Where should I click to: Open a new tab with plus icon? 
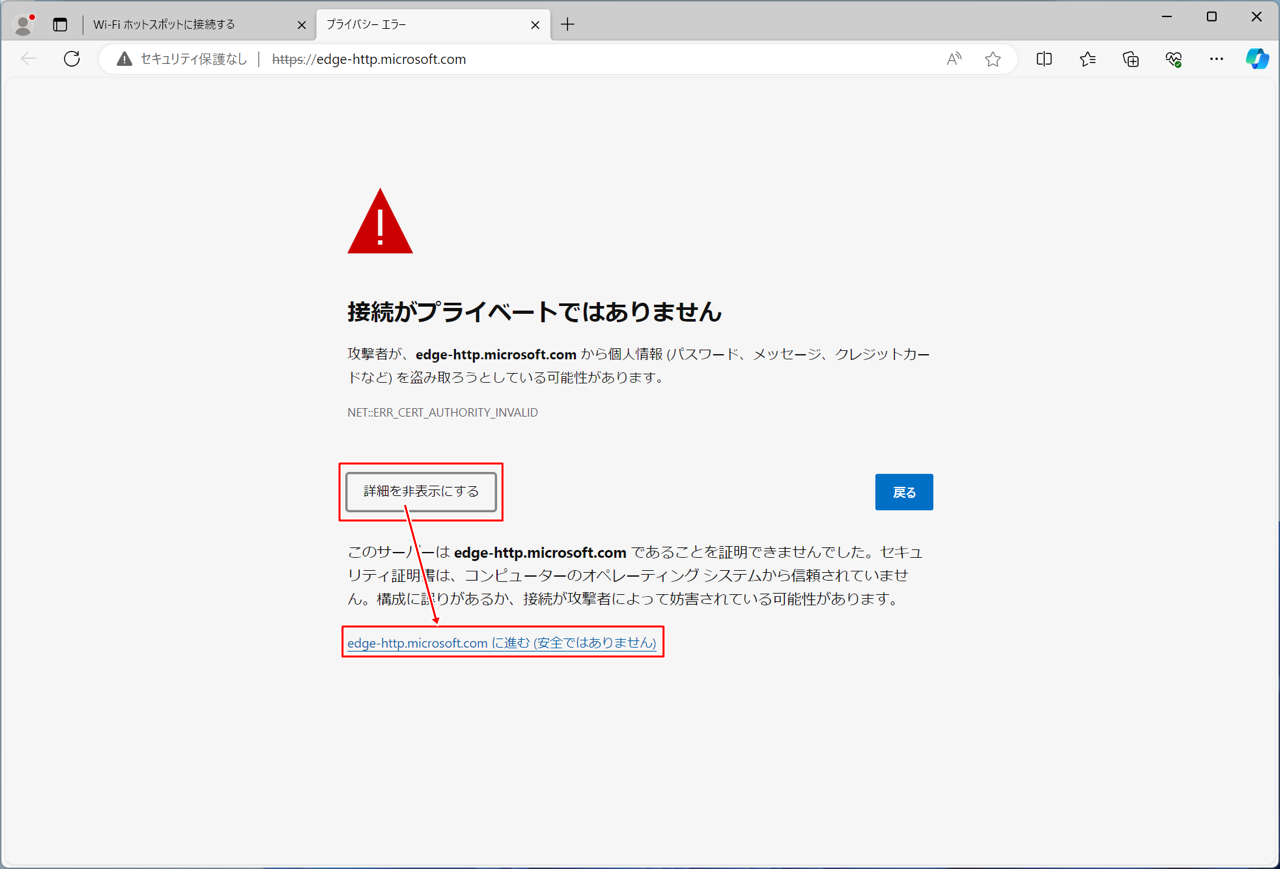pyautogui.click(x=568, y=24)
